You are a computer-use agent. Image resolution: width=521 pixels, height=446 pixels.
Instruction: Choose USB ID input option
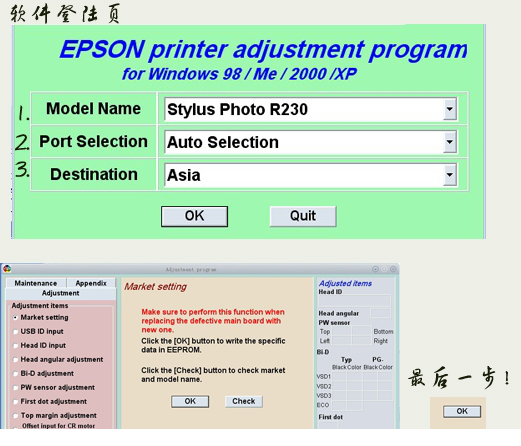point(15,332)
